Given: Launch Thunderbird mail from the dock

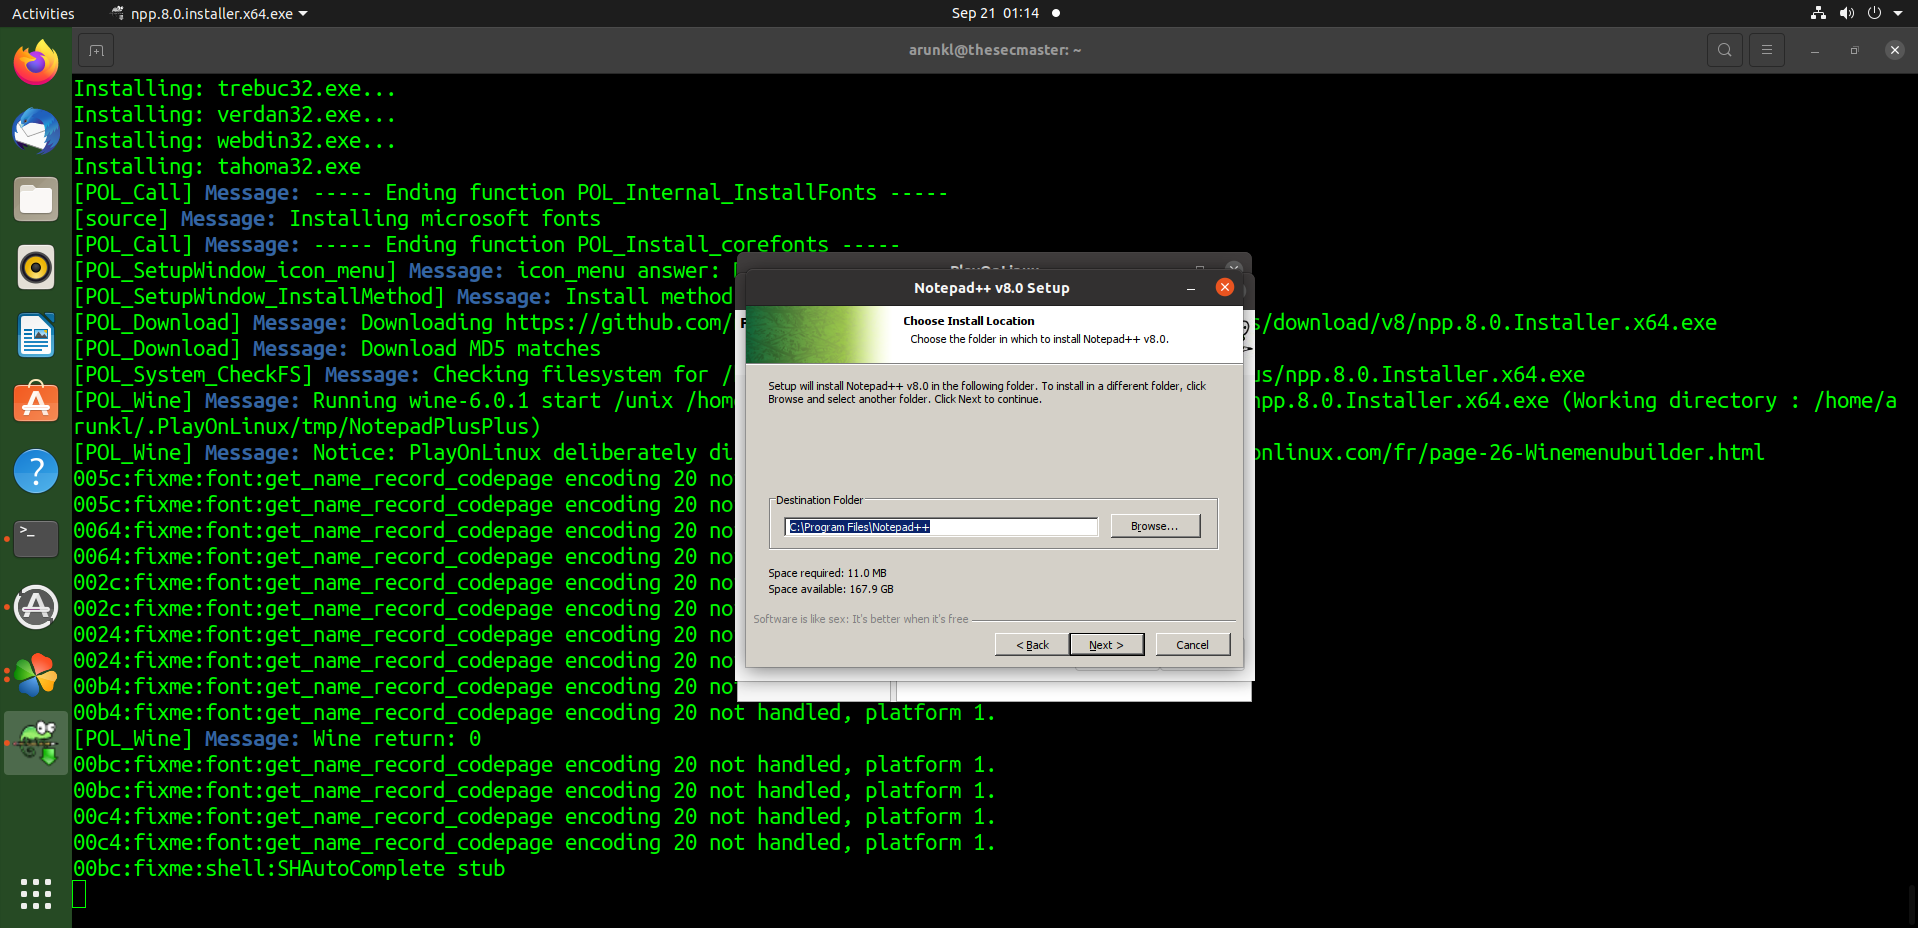Looking at the screenshot, I should tap(36, 131).
